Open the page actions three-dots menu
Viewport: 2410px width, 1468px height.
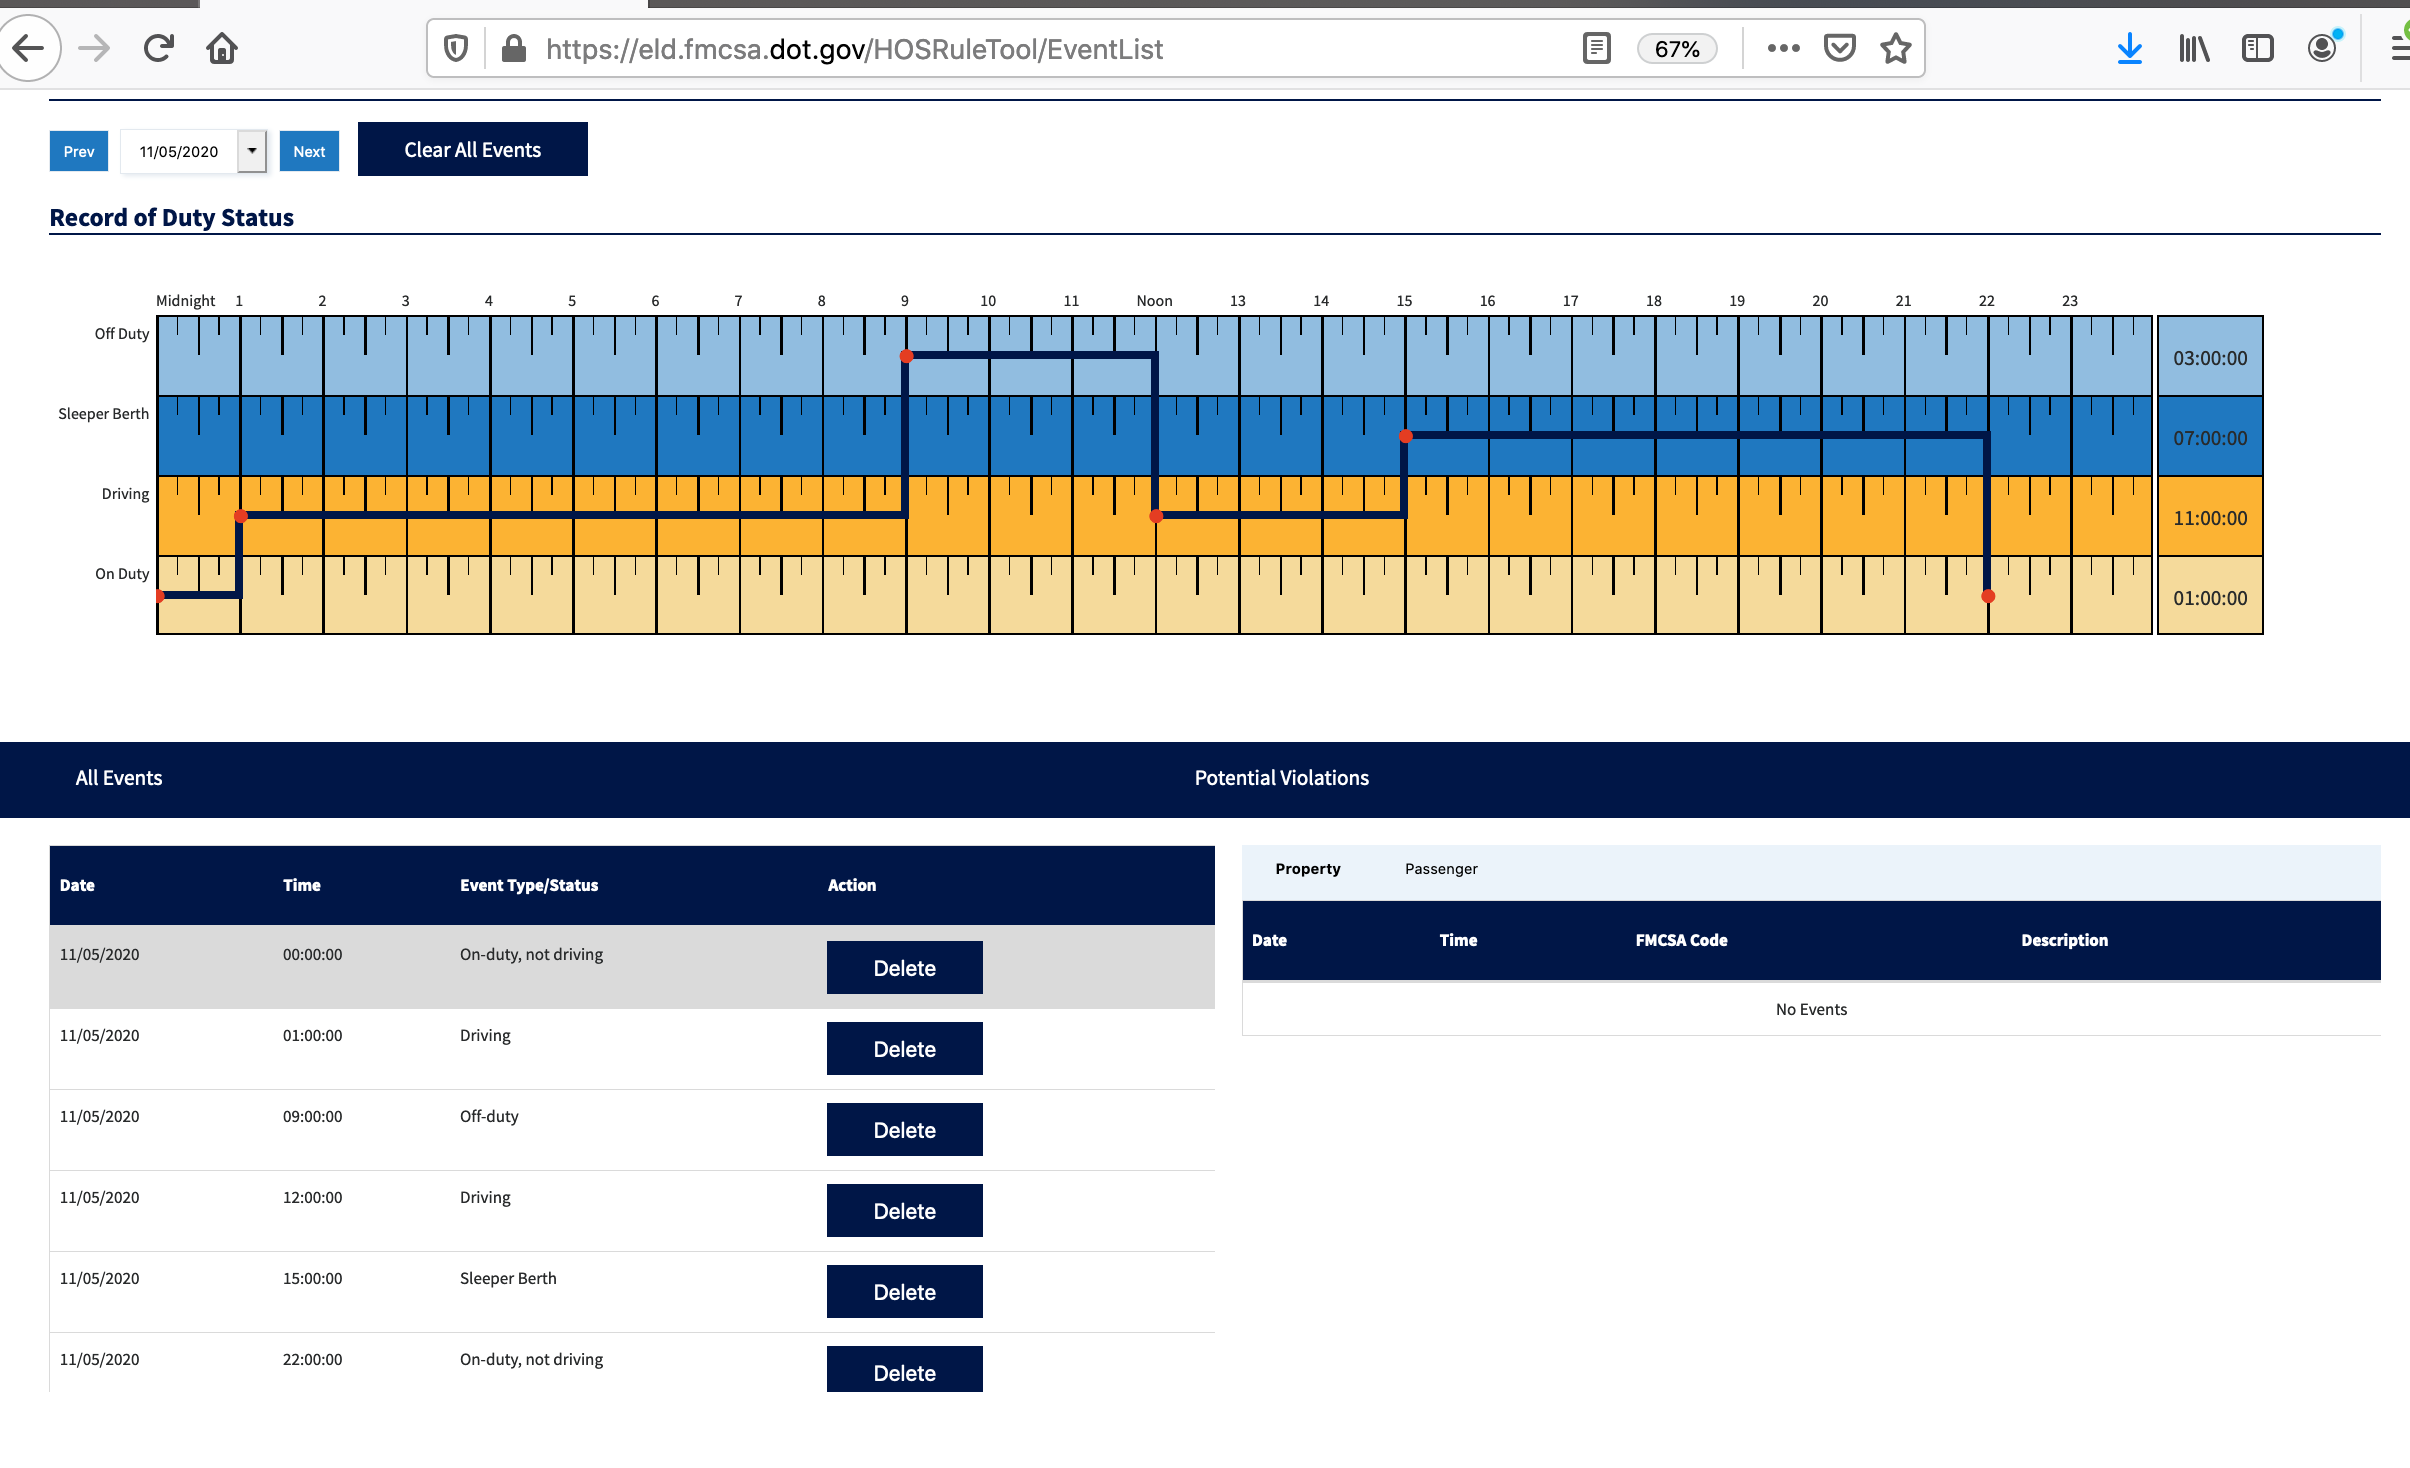coord(1783,48)
